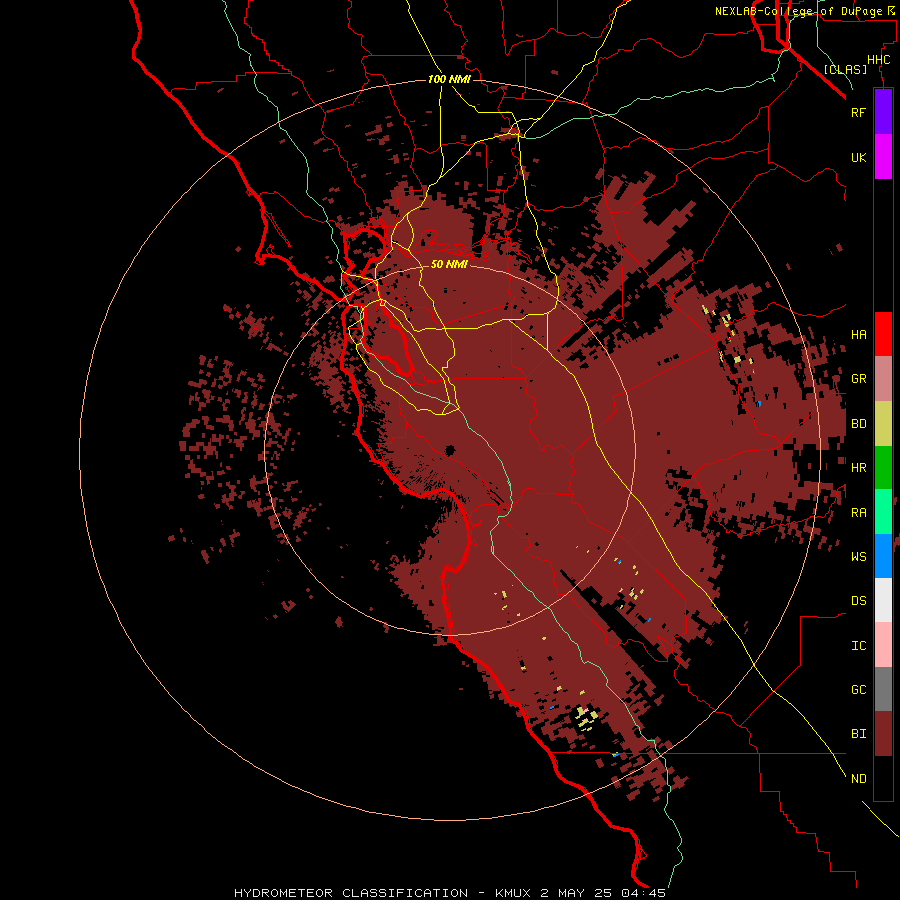The height and width of the screenshot is (900, 900).
Task: Click the IC legend label
Action: point(858,646)
